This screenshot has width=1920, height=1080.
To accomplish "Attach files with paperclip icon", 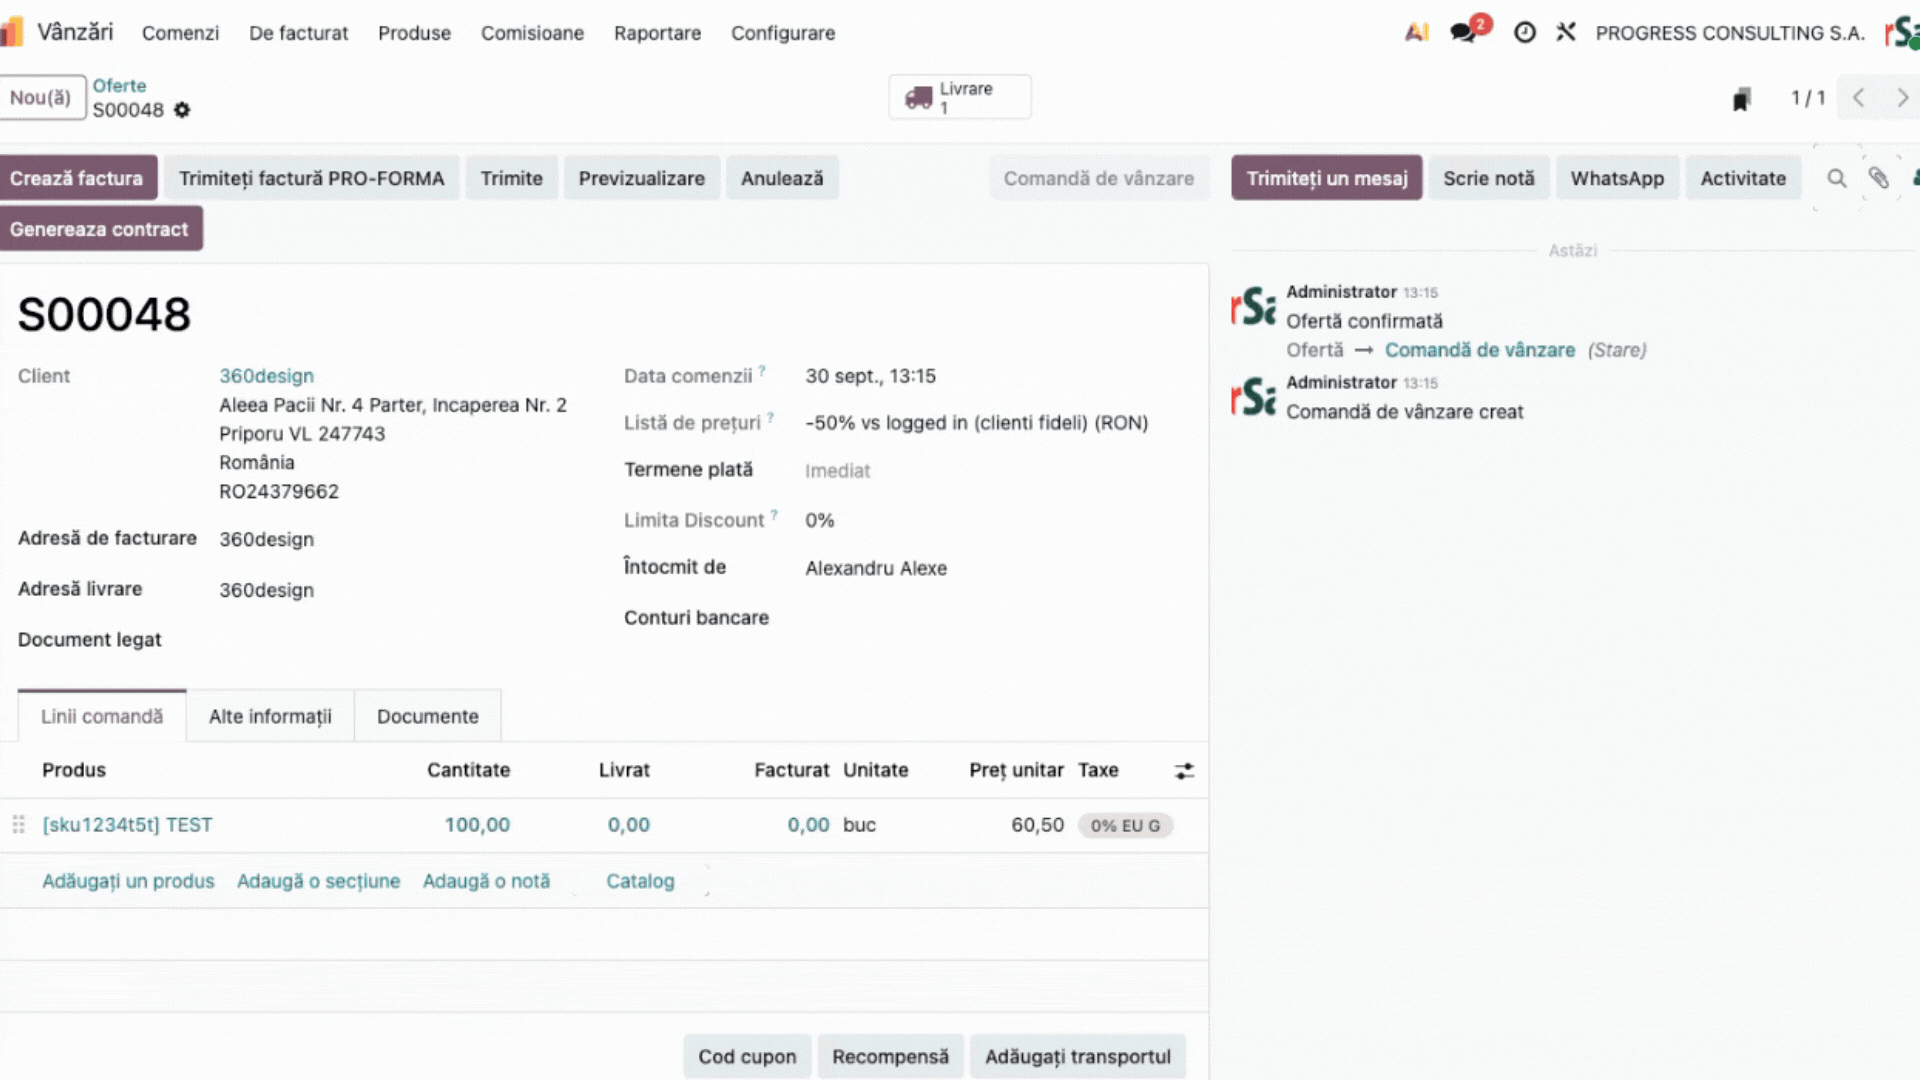I will 1879,178.
